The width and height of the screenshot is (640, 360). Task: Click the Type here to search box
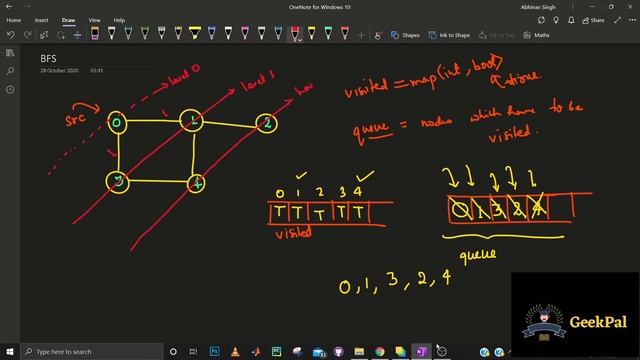click(92, 351)
